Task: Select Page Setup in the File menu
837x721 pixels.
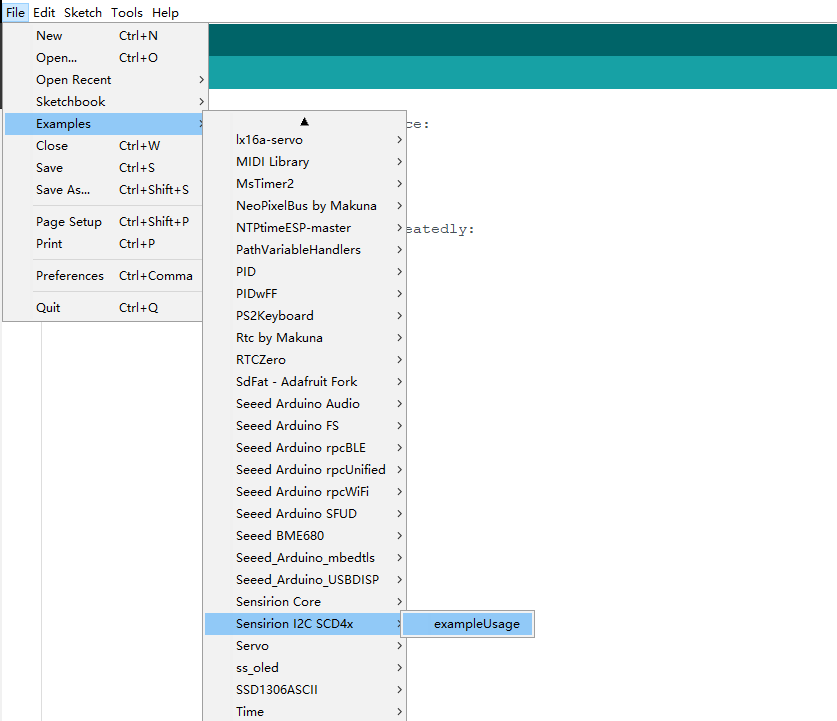Action: tap(104, 221)
